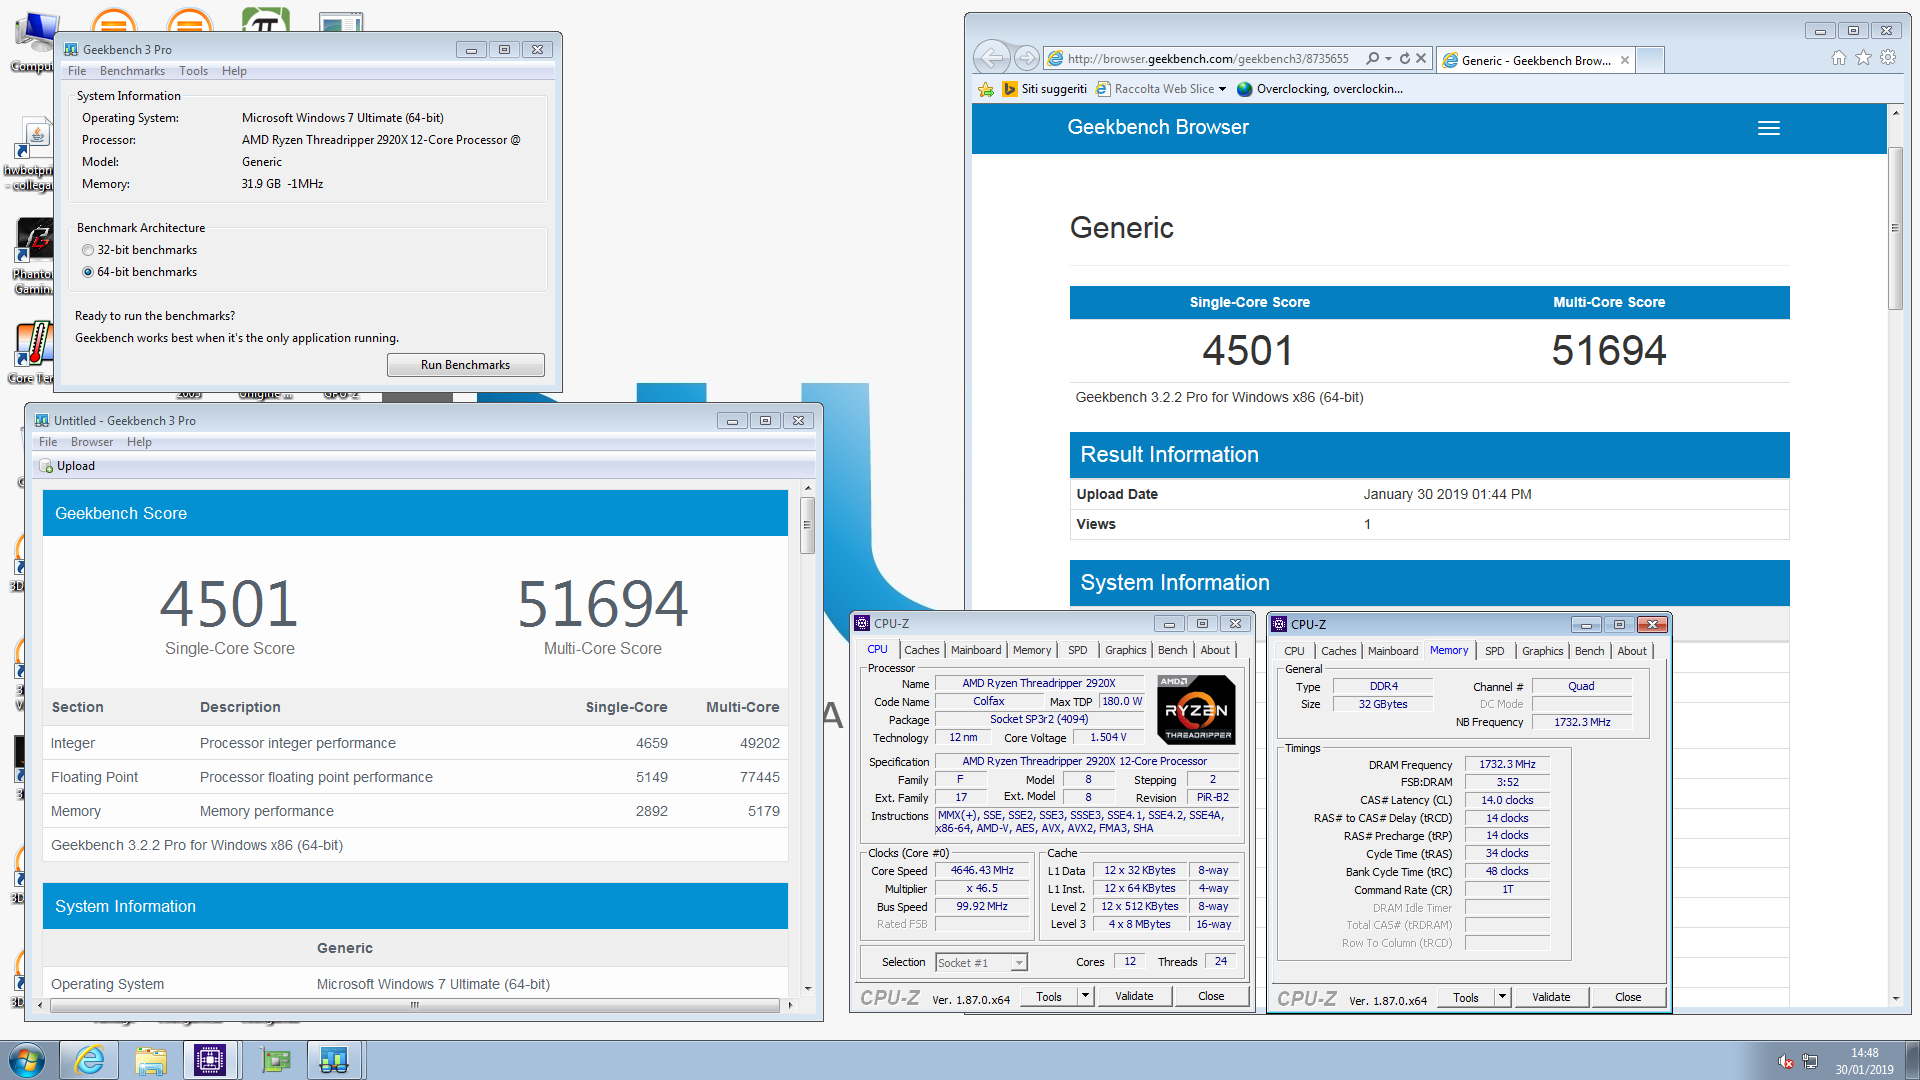This screenshot has height=1080, width=1920.
Task: Click the network tray icon
Action: [x=1810, y=1061]
